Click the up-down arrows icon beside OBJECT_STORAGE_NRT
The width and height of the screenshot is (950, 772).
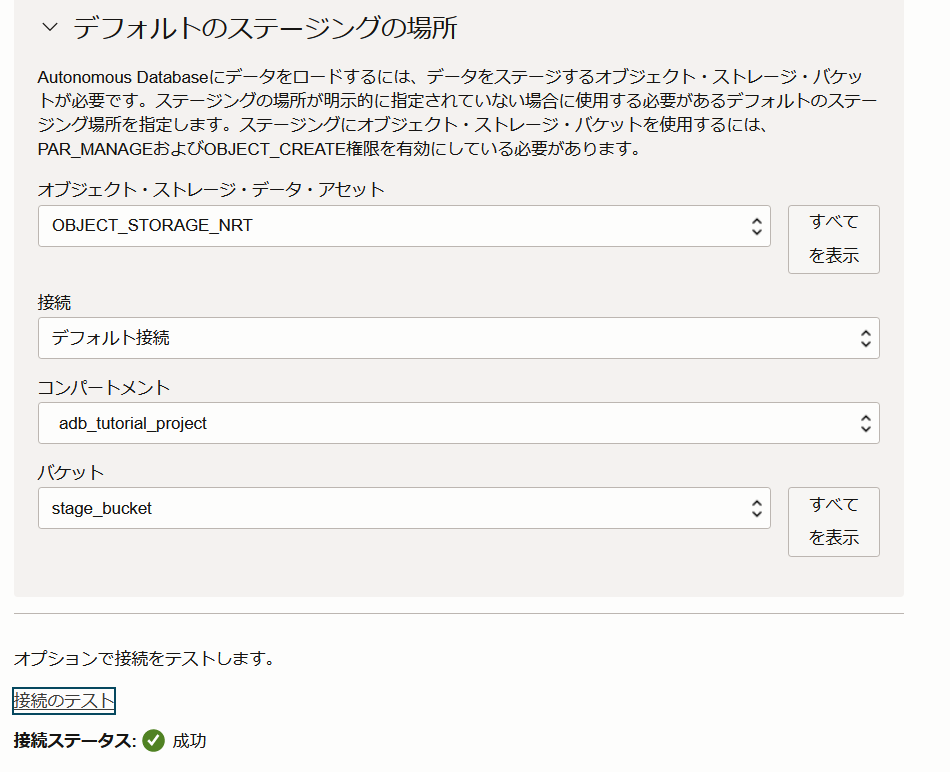pos(756,226)
